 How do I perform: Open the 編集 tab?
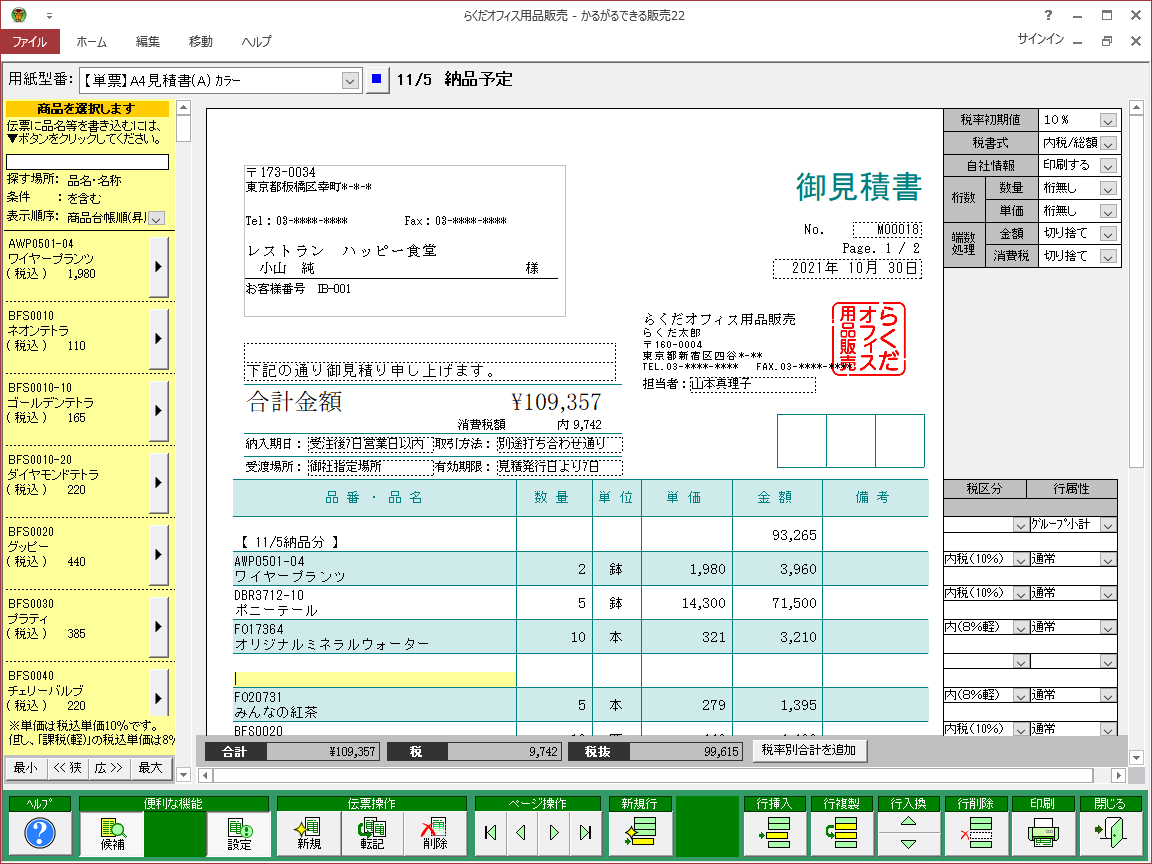[148, 42]
